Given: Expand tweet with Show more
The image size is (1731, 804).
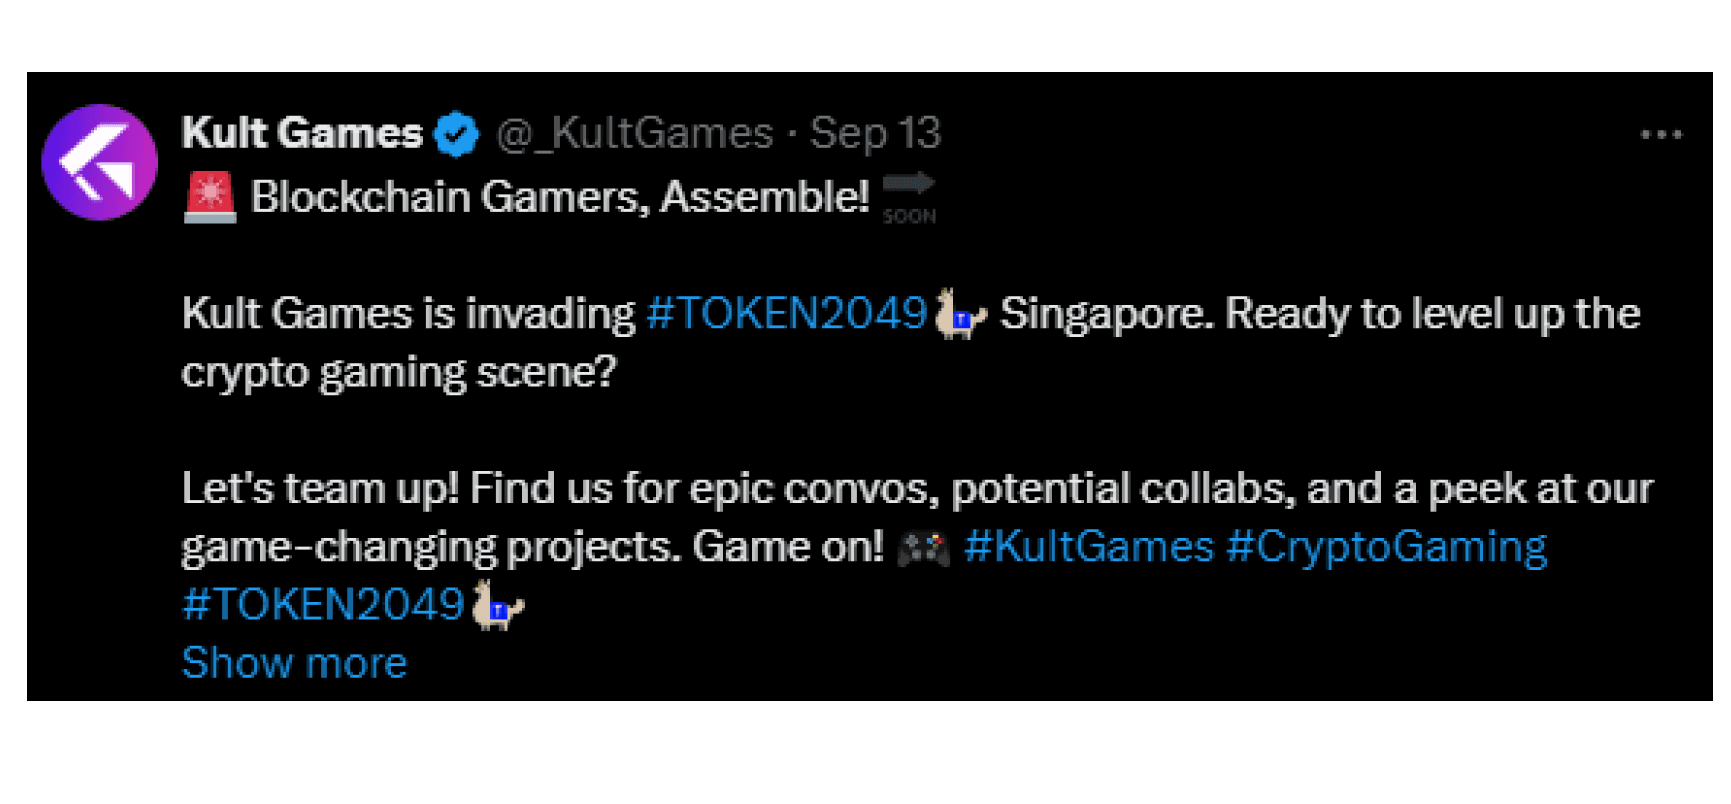Looking at the screenshot, I should point(295,663).
